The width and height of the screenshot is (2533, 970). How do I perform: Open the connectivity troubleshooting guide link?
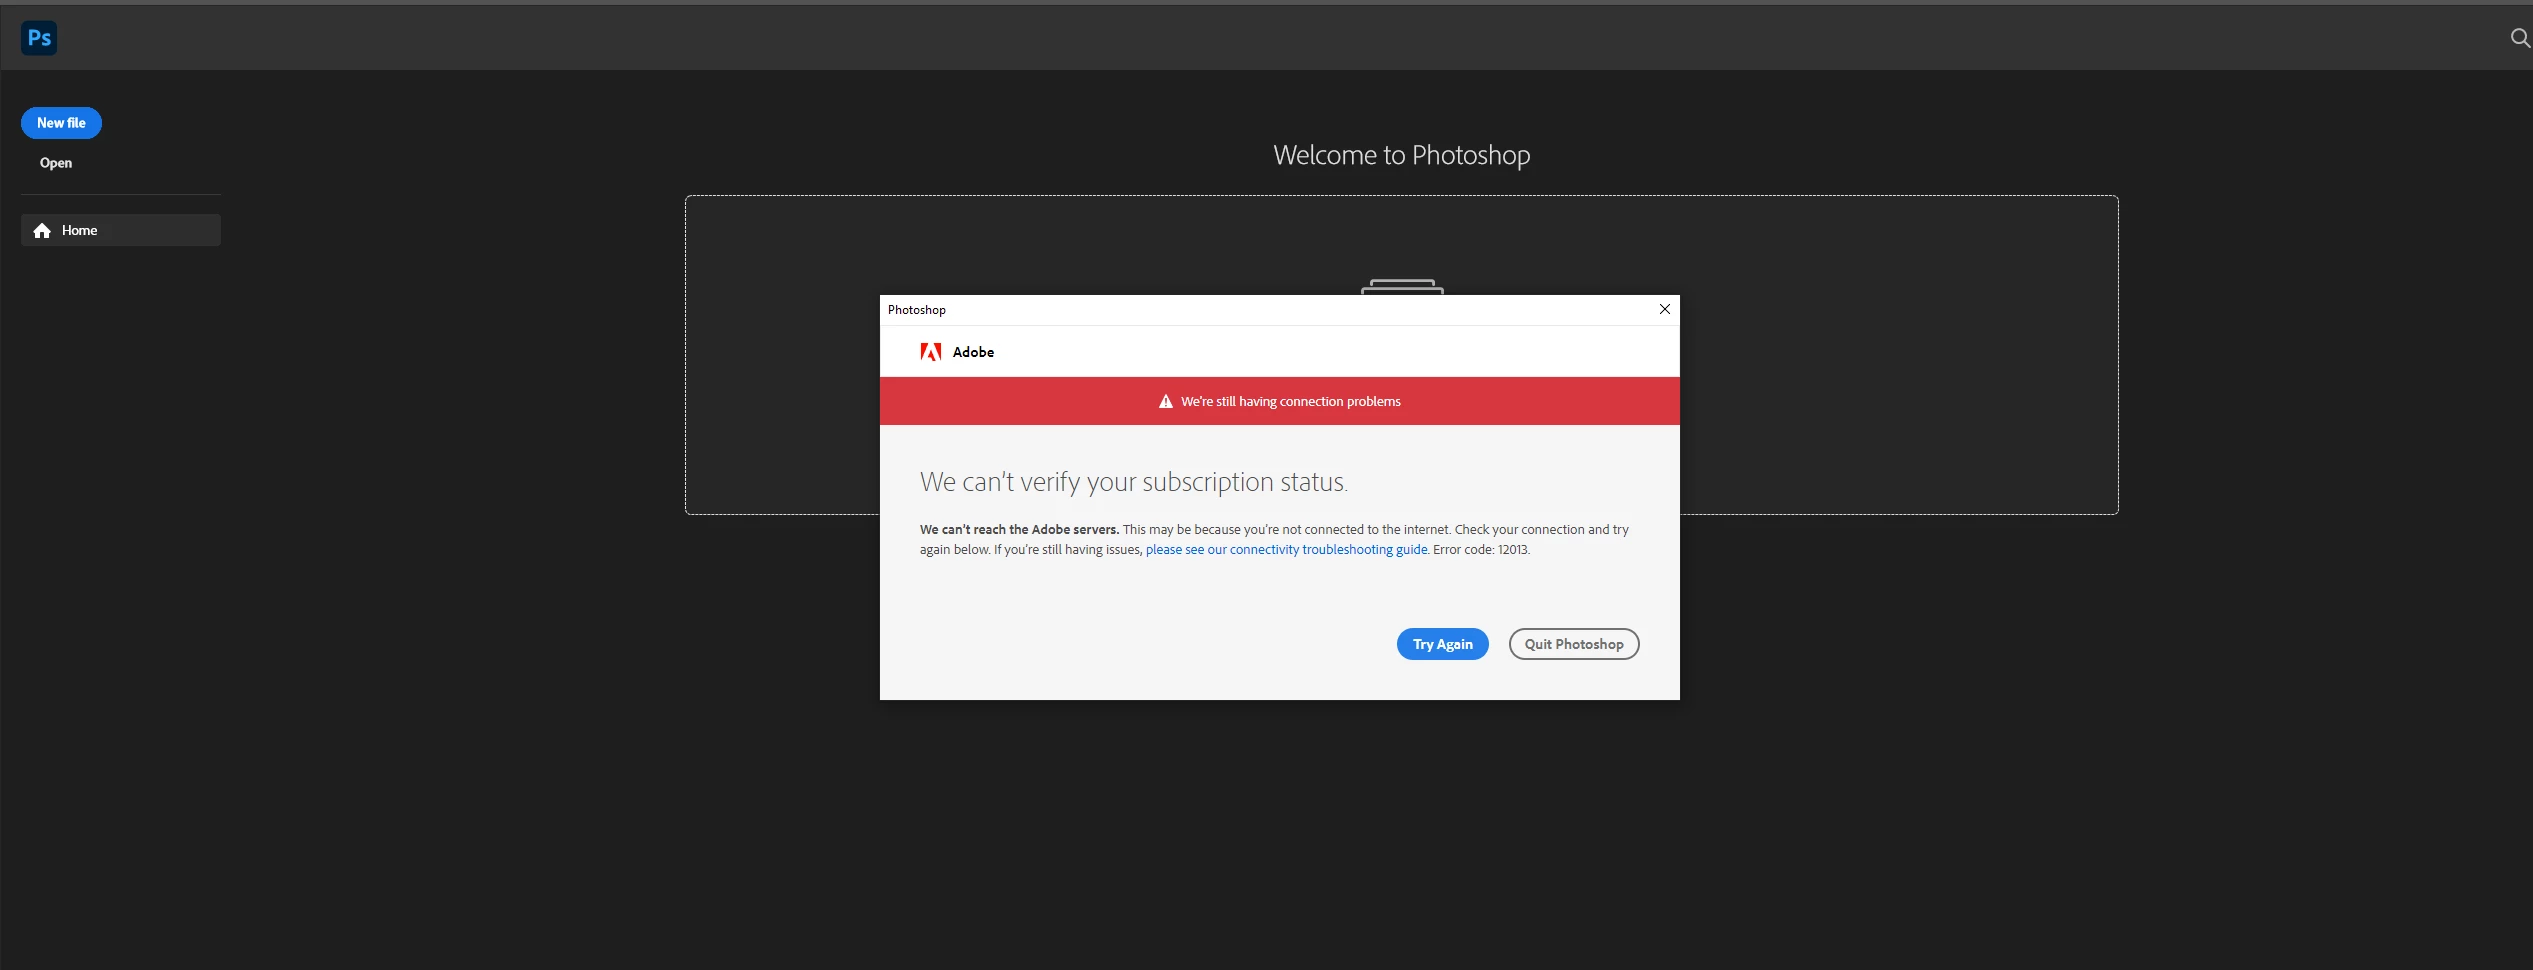click(1287, 550)
